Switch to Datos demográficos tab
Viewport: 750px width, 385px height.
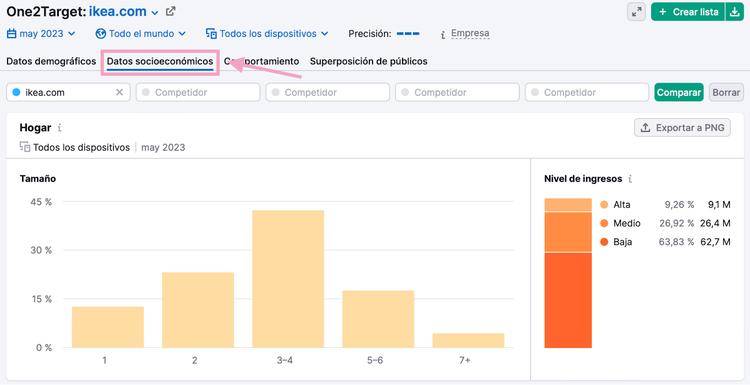[51, 61]
